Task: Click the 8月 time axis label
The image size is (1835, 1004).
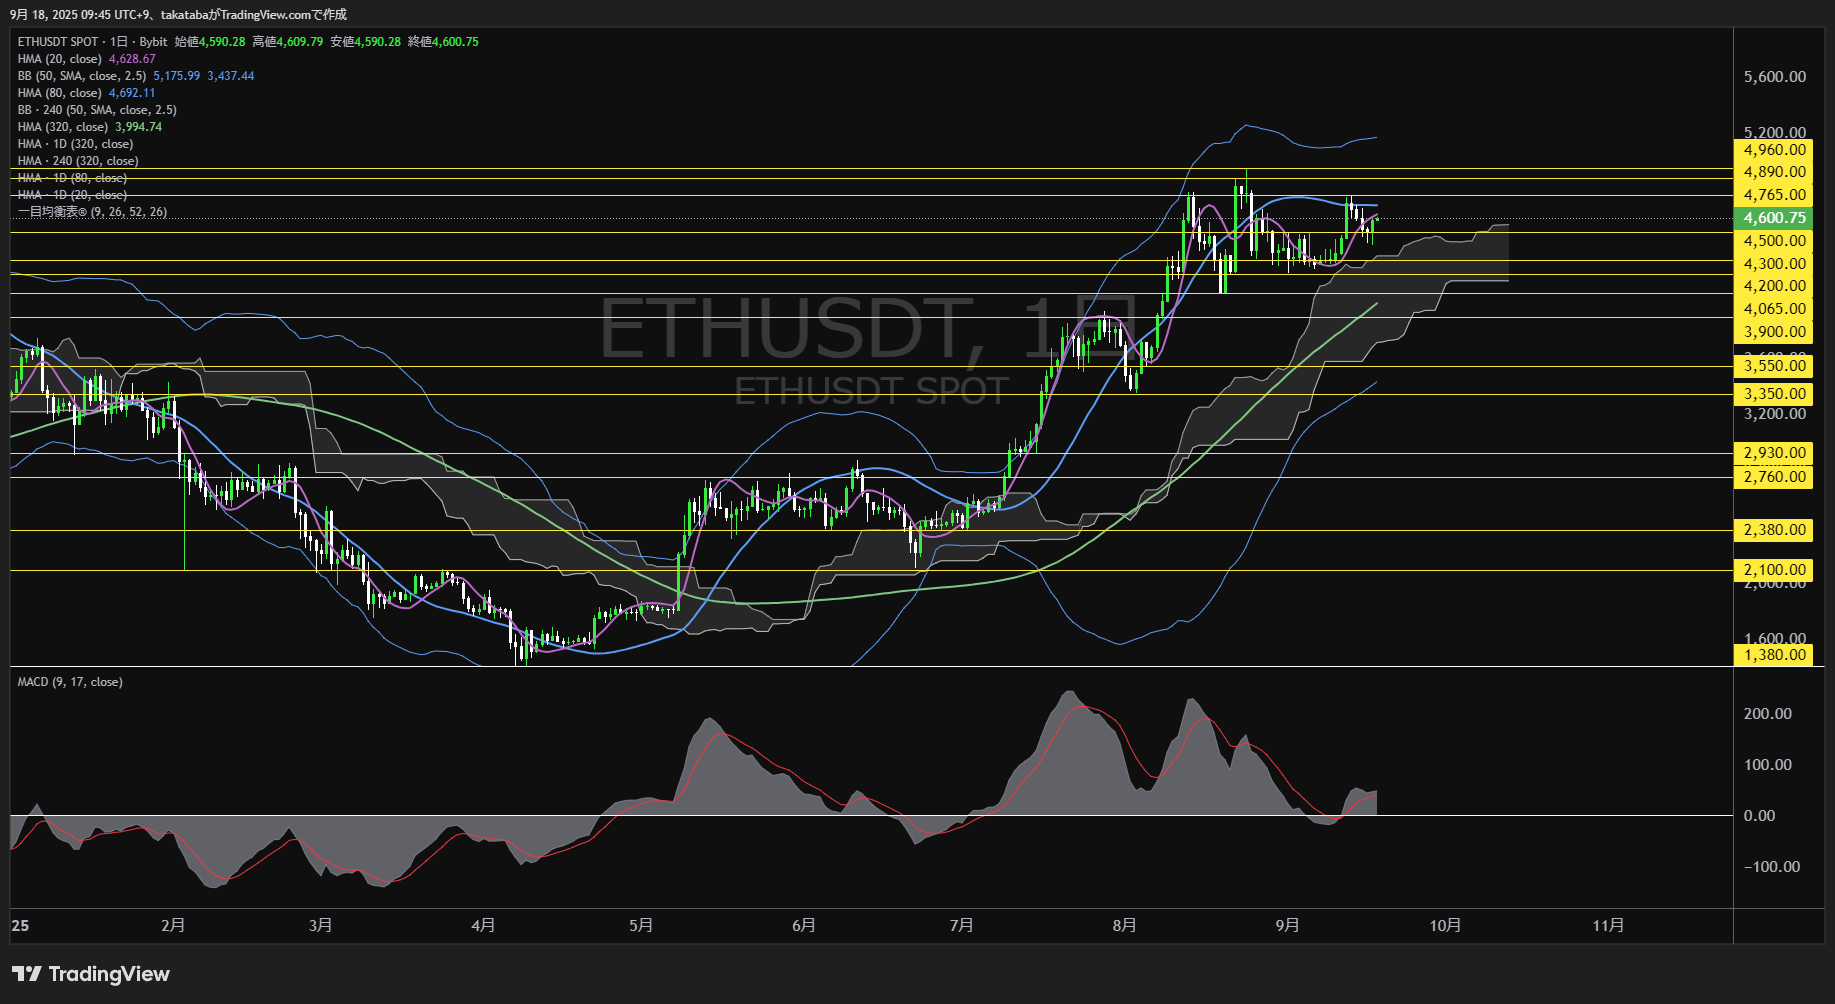Action: click(x=1124, y=925)
